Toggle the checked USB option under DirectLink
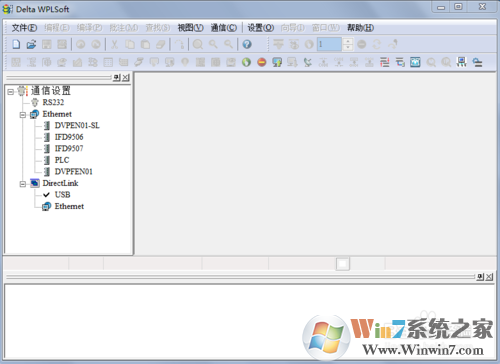Screen dimensions: 500x364 (62, 194)
